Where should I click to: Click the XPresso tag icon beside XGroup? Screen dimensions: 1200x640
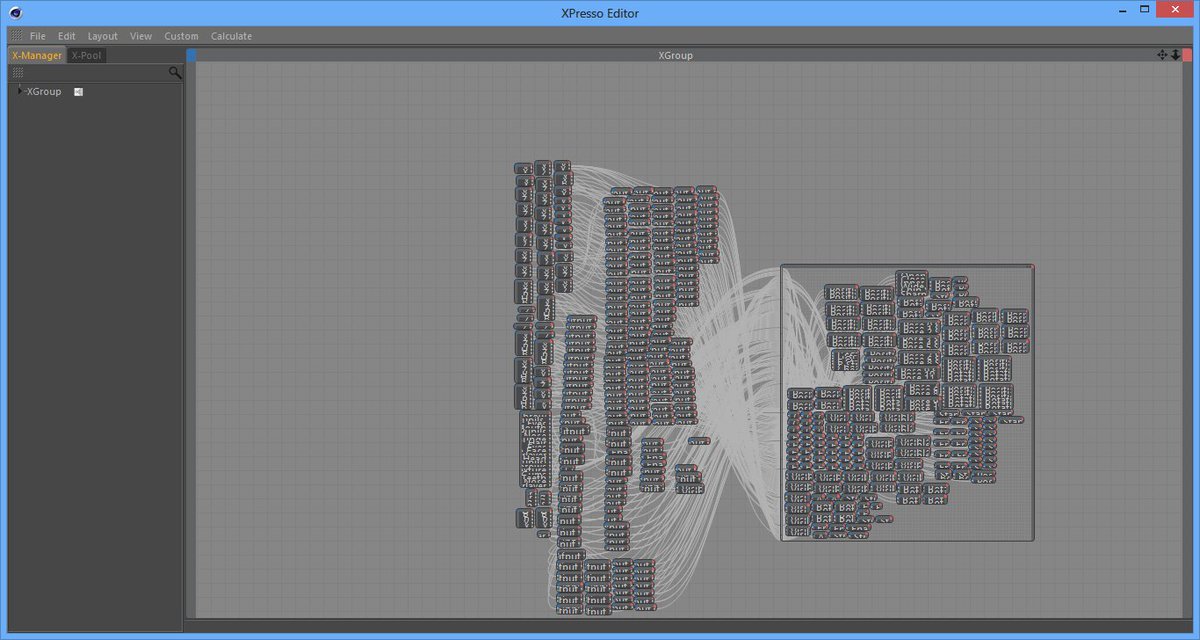coord(78,92)
